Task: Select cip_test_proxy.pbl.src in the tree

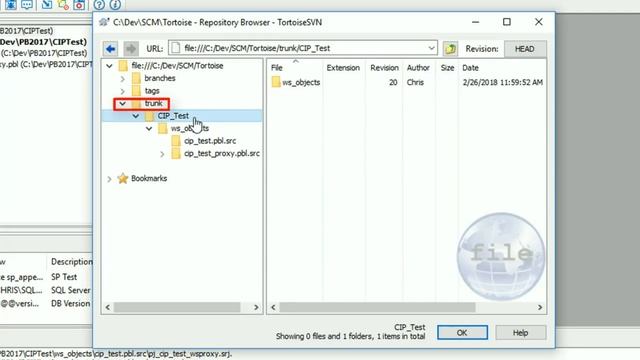Action: 222,153
